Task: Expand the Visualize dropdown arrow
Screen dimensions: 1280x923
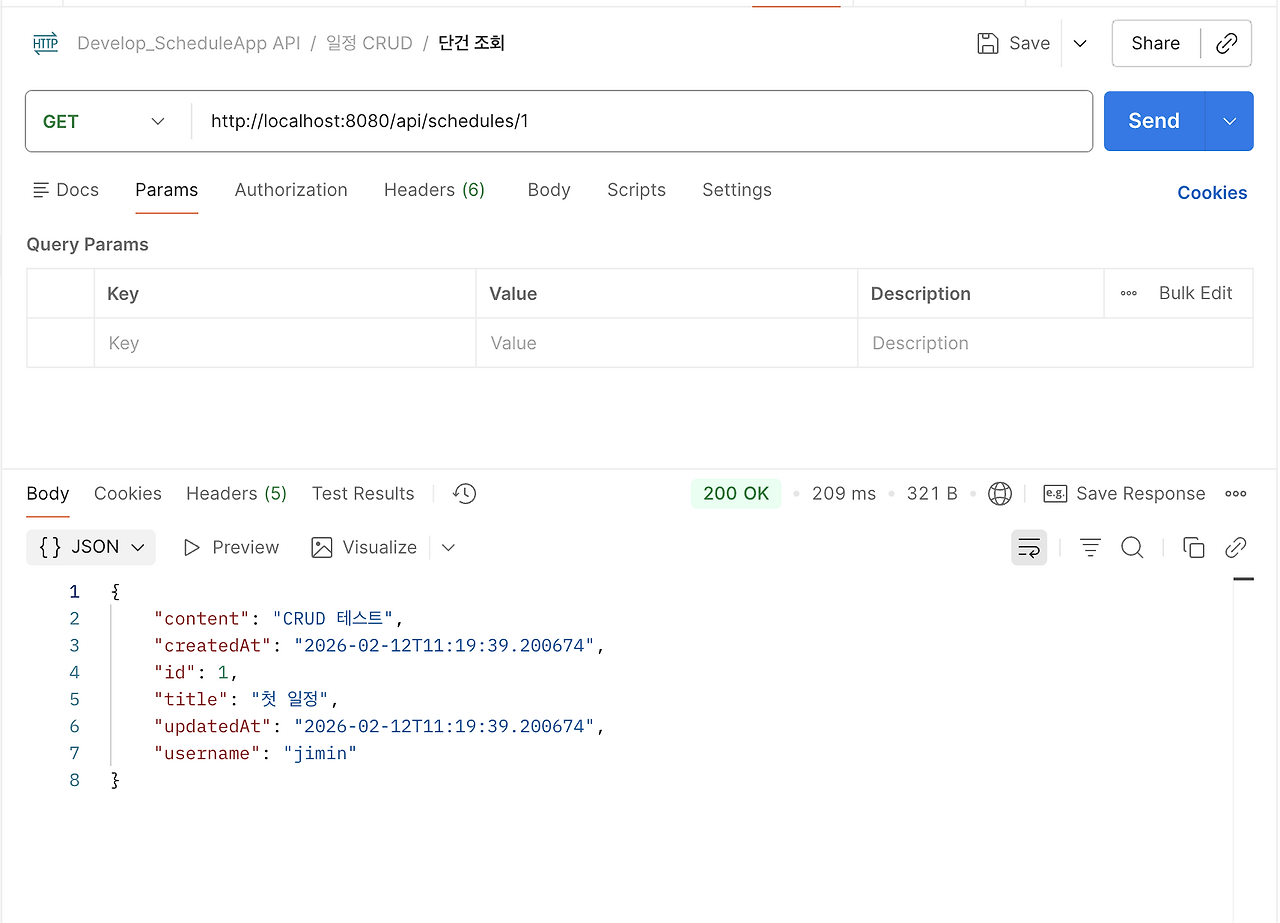Action: pyautogui.click(x=448, y=547)
